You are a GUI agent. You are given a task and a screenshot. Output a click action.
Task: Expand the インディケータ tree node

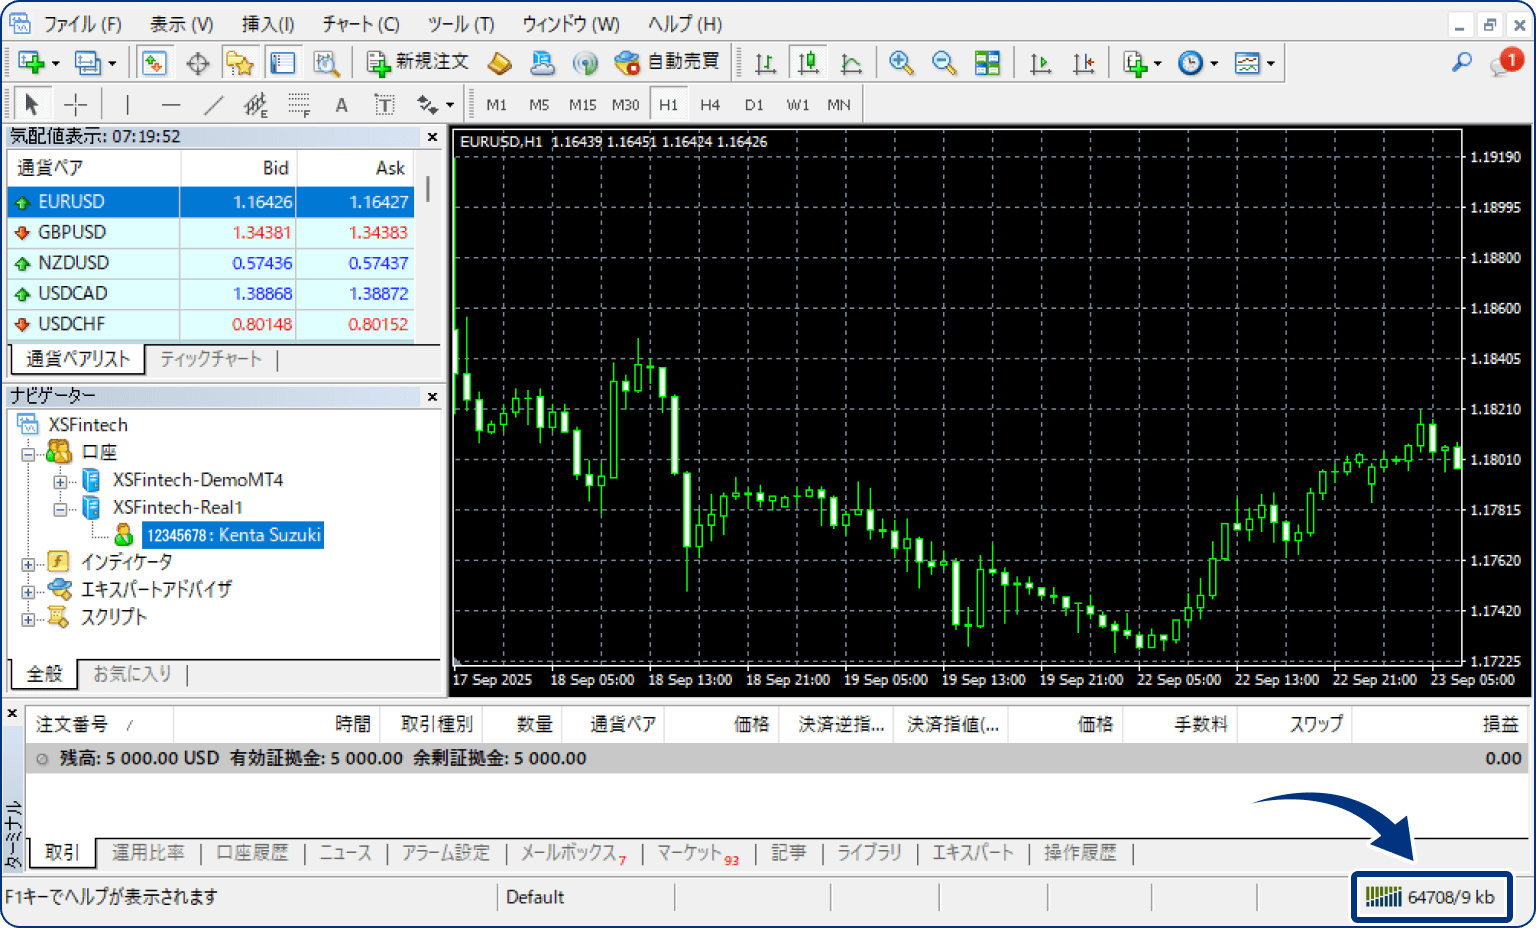pyautogui.click(x=28, y=564)
